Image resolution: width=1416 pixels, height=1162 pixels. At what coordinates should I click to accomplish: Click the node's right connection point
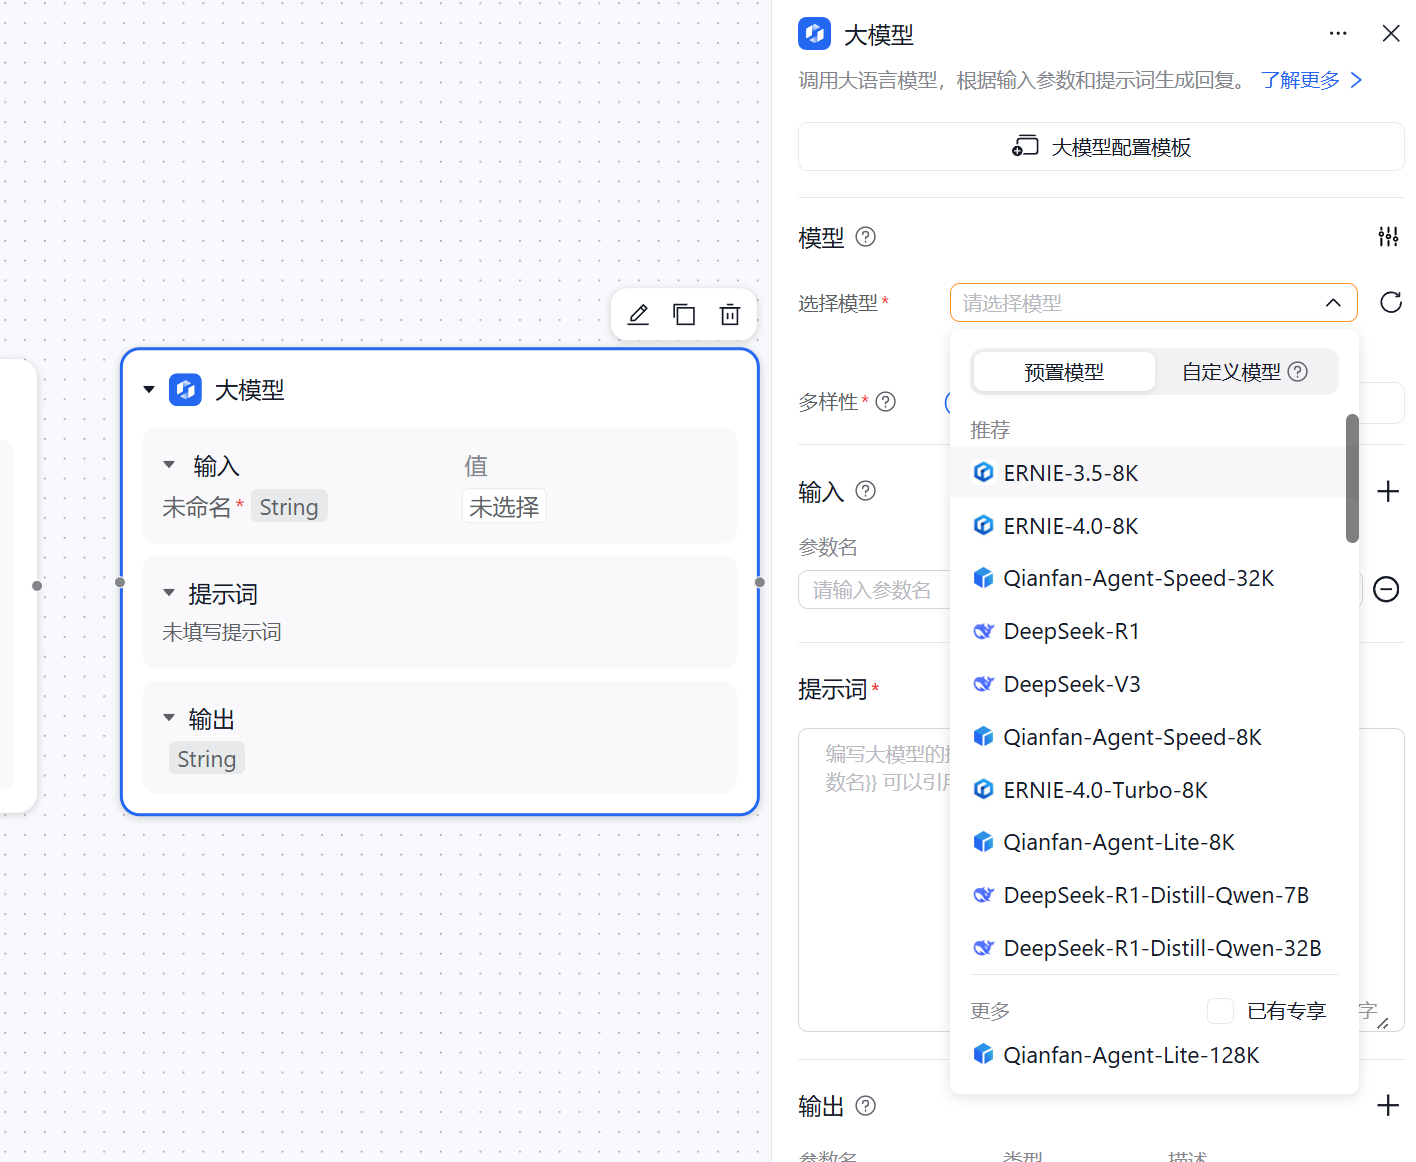click(760, 582)
